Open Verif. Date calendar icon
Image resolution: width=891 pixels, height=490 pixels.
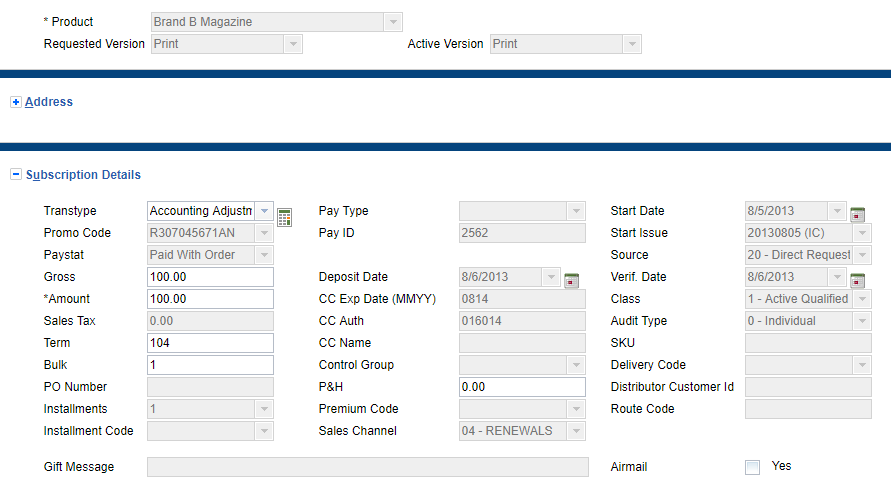(857, 280)
